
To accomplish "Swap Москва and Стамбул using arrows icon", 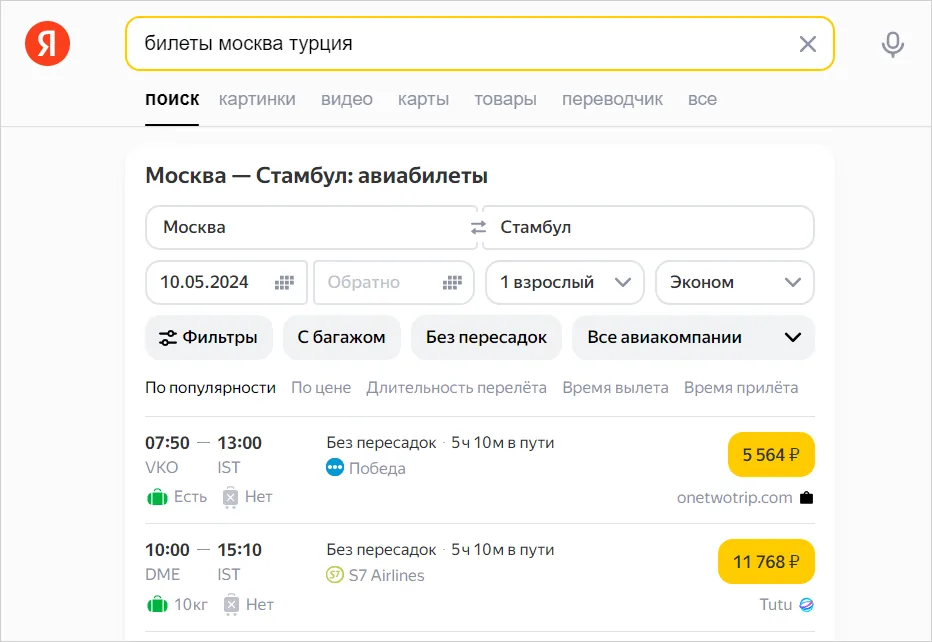I will 477,227.
